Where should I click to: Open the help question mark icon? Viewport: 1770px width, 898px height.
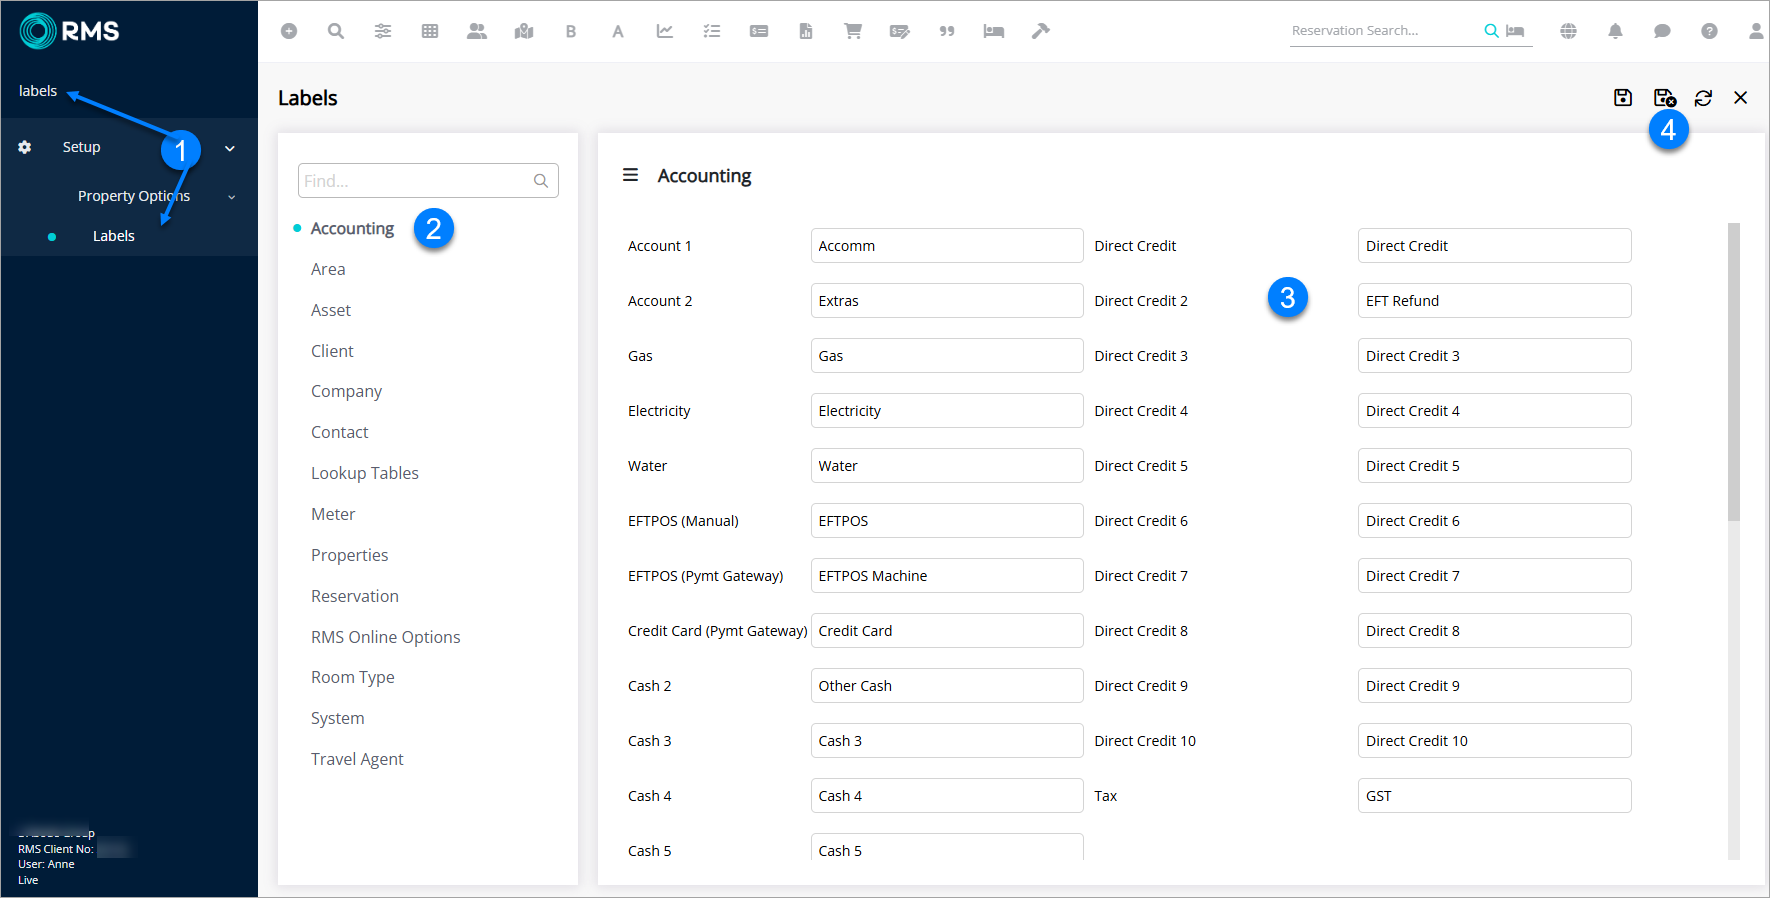1709,31
